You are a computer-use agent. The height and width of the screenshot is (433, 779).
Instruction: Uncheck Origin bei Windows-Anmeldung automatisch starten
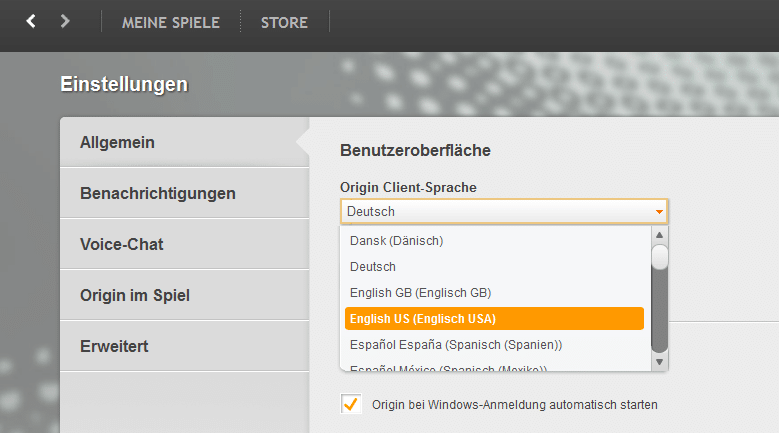351,404
